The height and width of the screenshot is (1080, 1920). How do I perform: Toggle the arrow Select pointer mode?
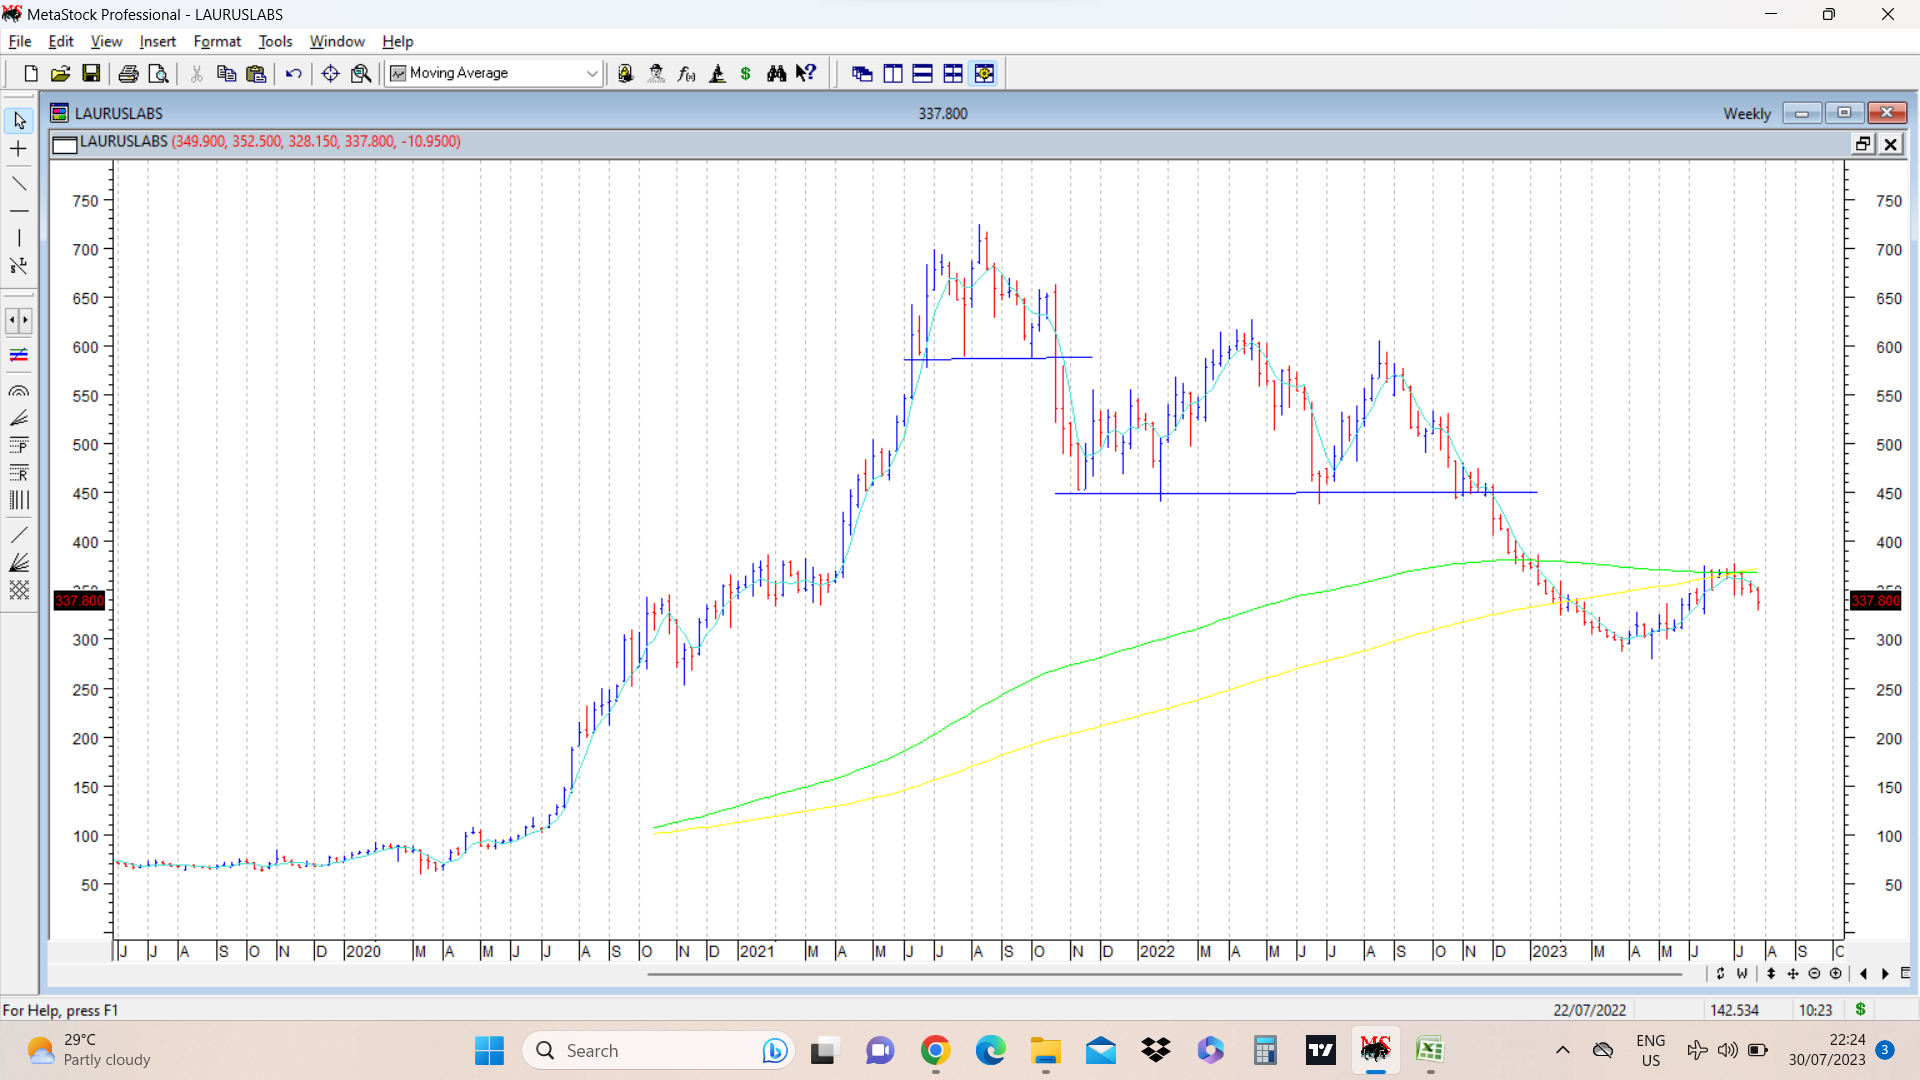pos(19,120)
